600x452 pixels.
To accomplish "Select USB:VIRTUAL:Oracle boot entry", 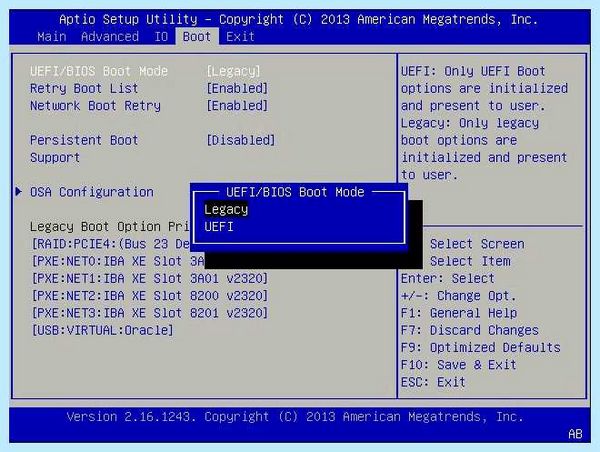I will pos(102,330).
